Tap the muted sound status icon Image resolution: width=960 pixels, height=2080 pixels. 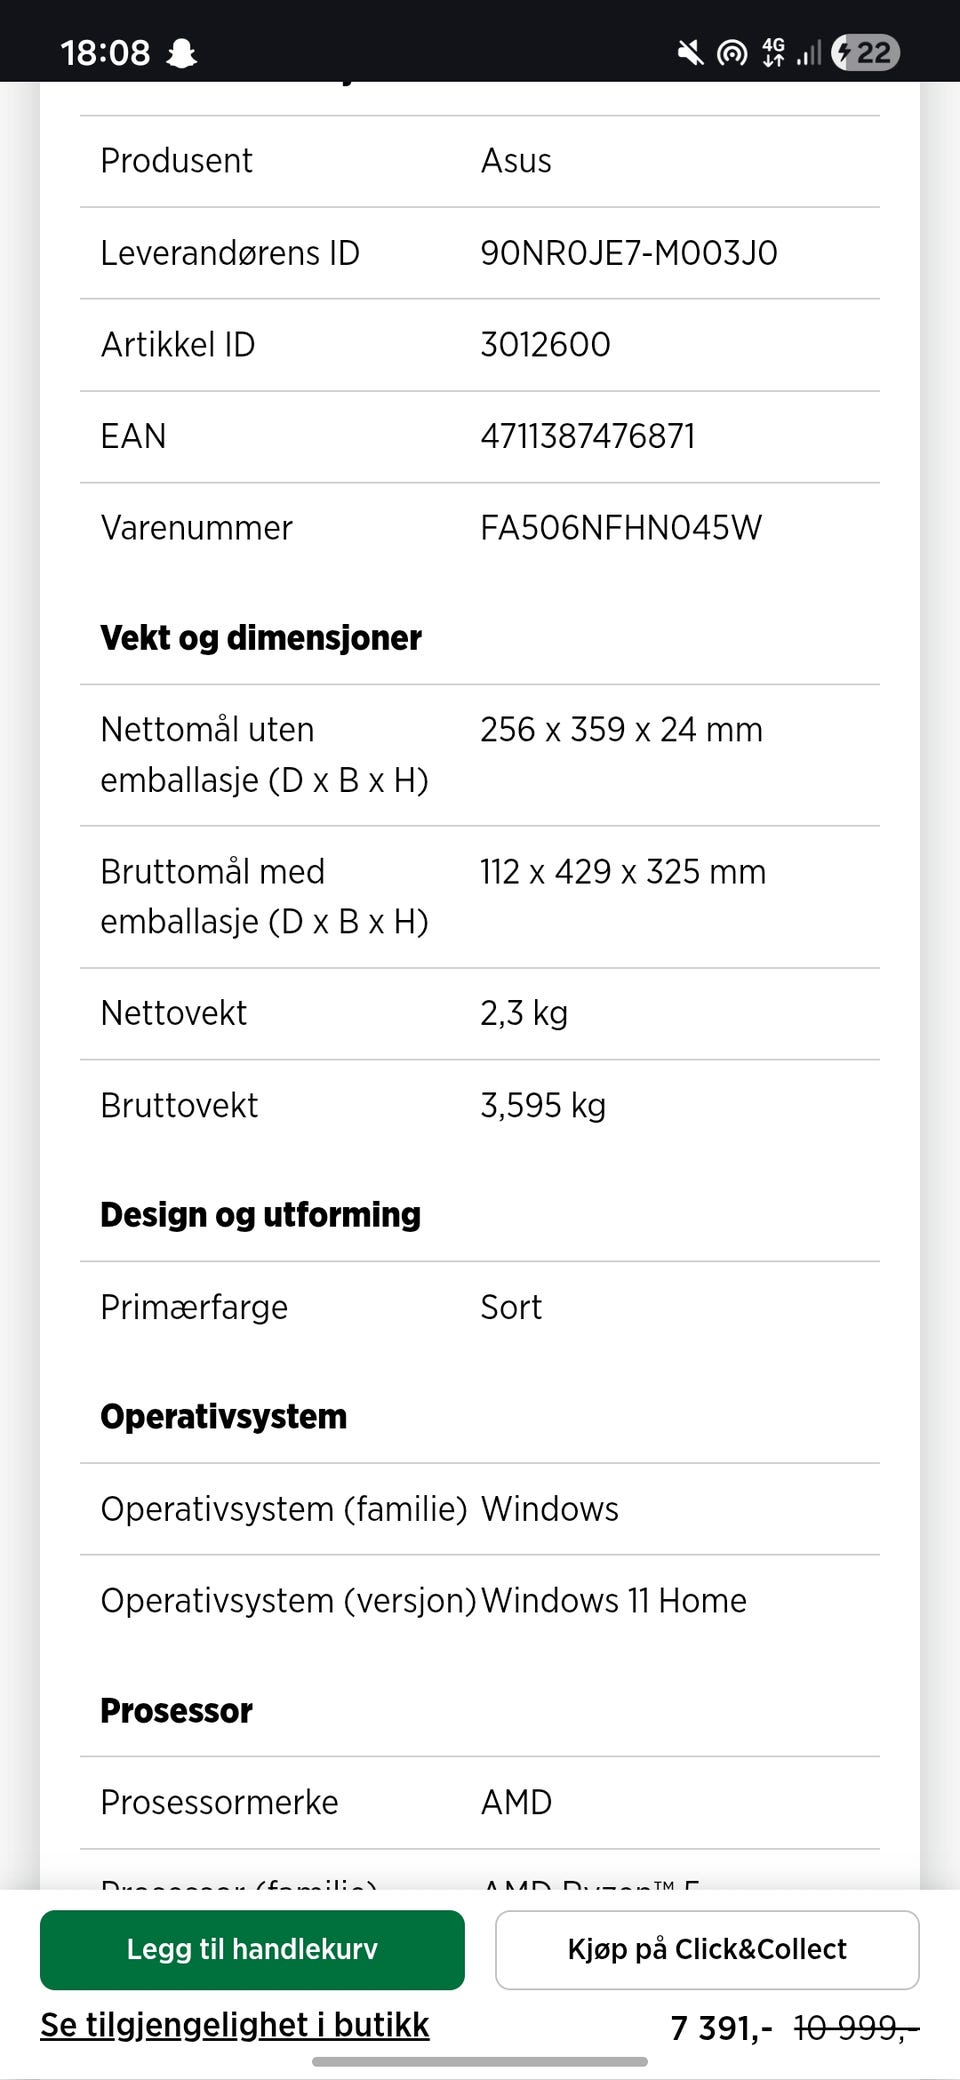[690, 52]
